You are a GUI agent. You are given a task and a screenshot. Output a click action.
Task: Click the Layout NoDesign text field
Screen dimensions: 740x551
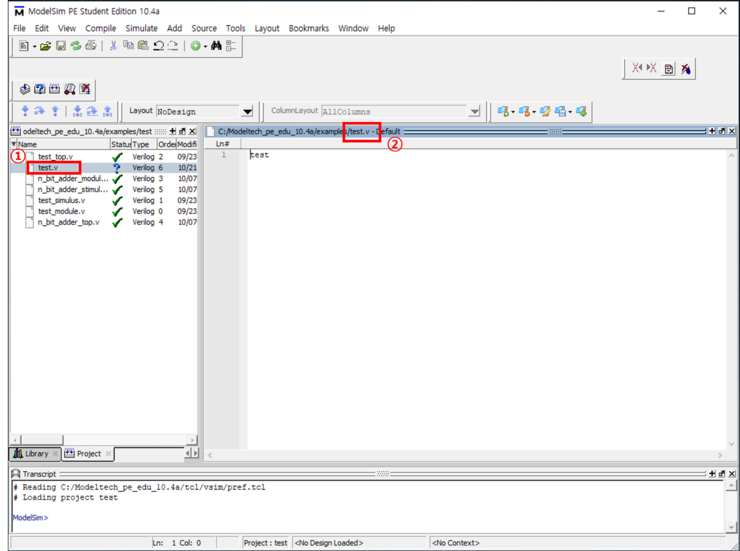coord(198,112)
